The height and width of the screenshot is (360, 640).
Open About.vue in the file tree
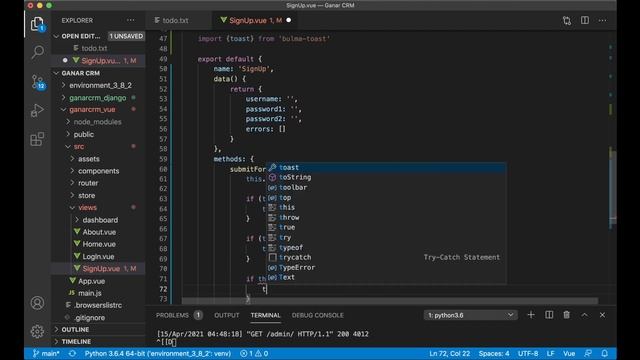coord(99,232)
